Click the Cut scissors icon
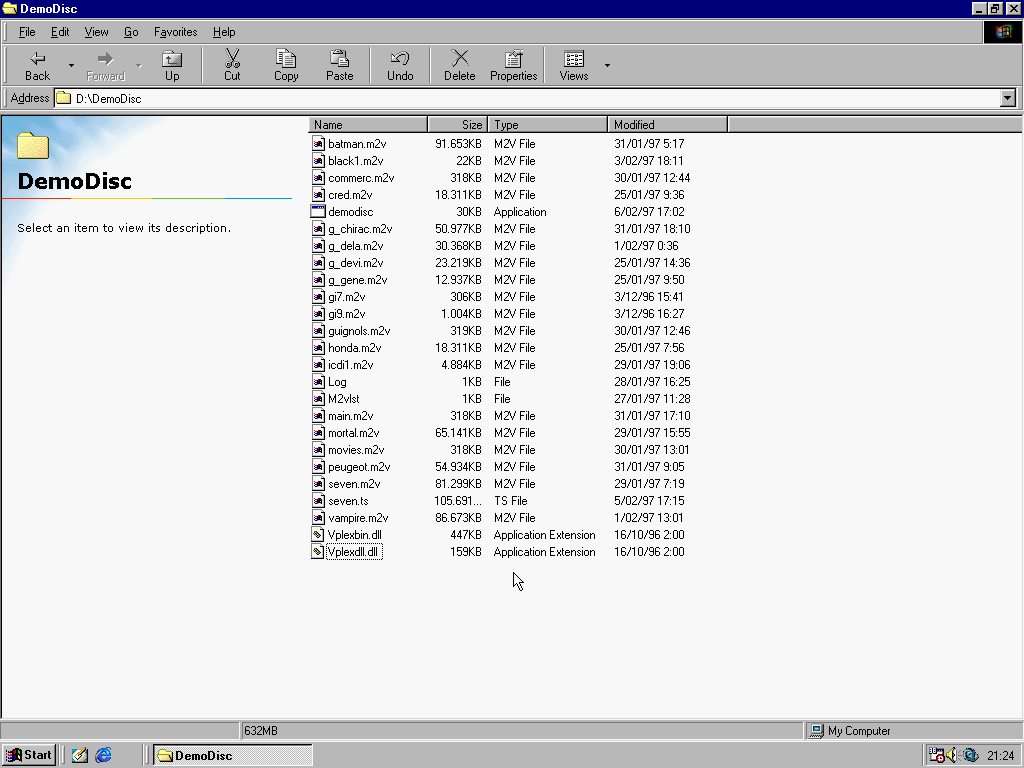1024x768 pixels. click(x=232, y=60)
